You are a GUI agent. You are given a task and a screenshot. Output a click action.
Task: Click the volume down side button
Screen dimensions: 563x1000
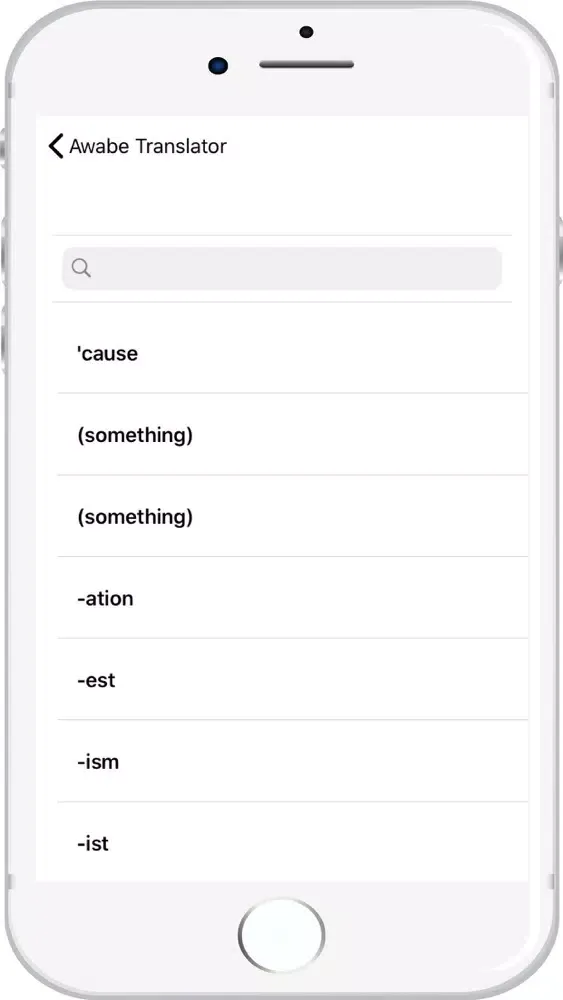[x=3, y=339]
